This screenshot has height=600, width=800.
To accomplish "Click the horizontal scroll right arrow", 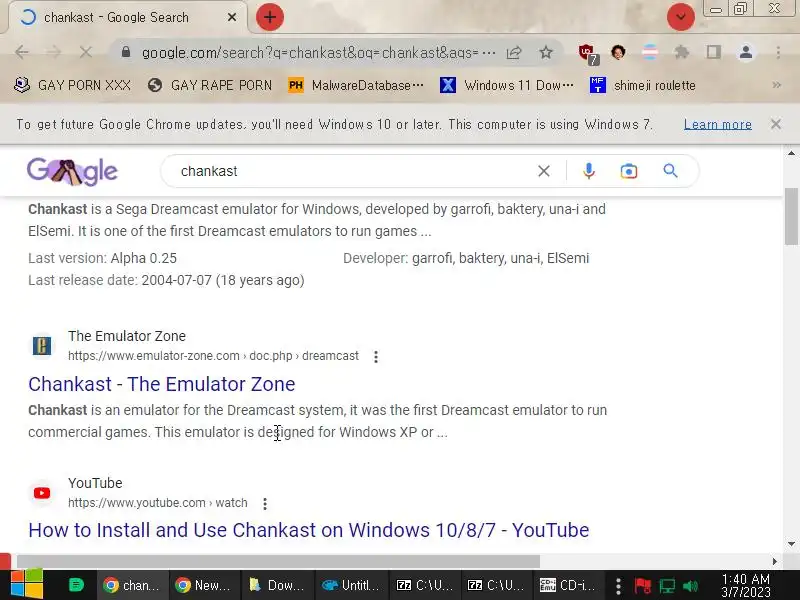I will pyautogui.click(x=774, y=561).
